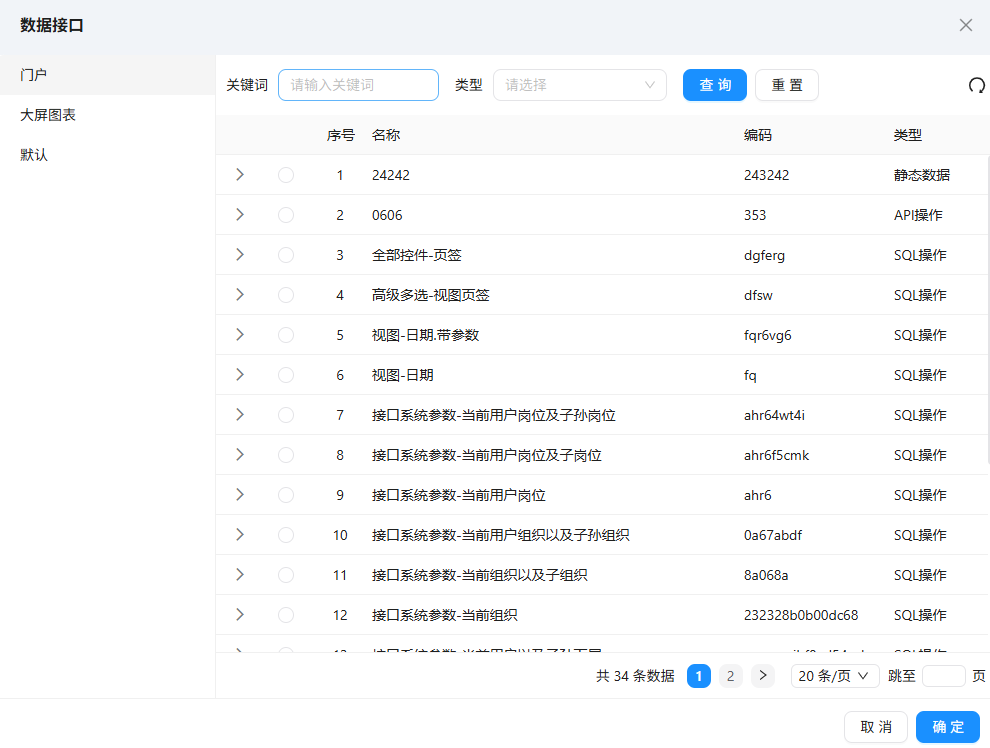Screen dimensions: 990x748
Task: Select the 默认 category in sidebar
Action: click(x=34, y=155)
